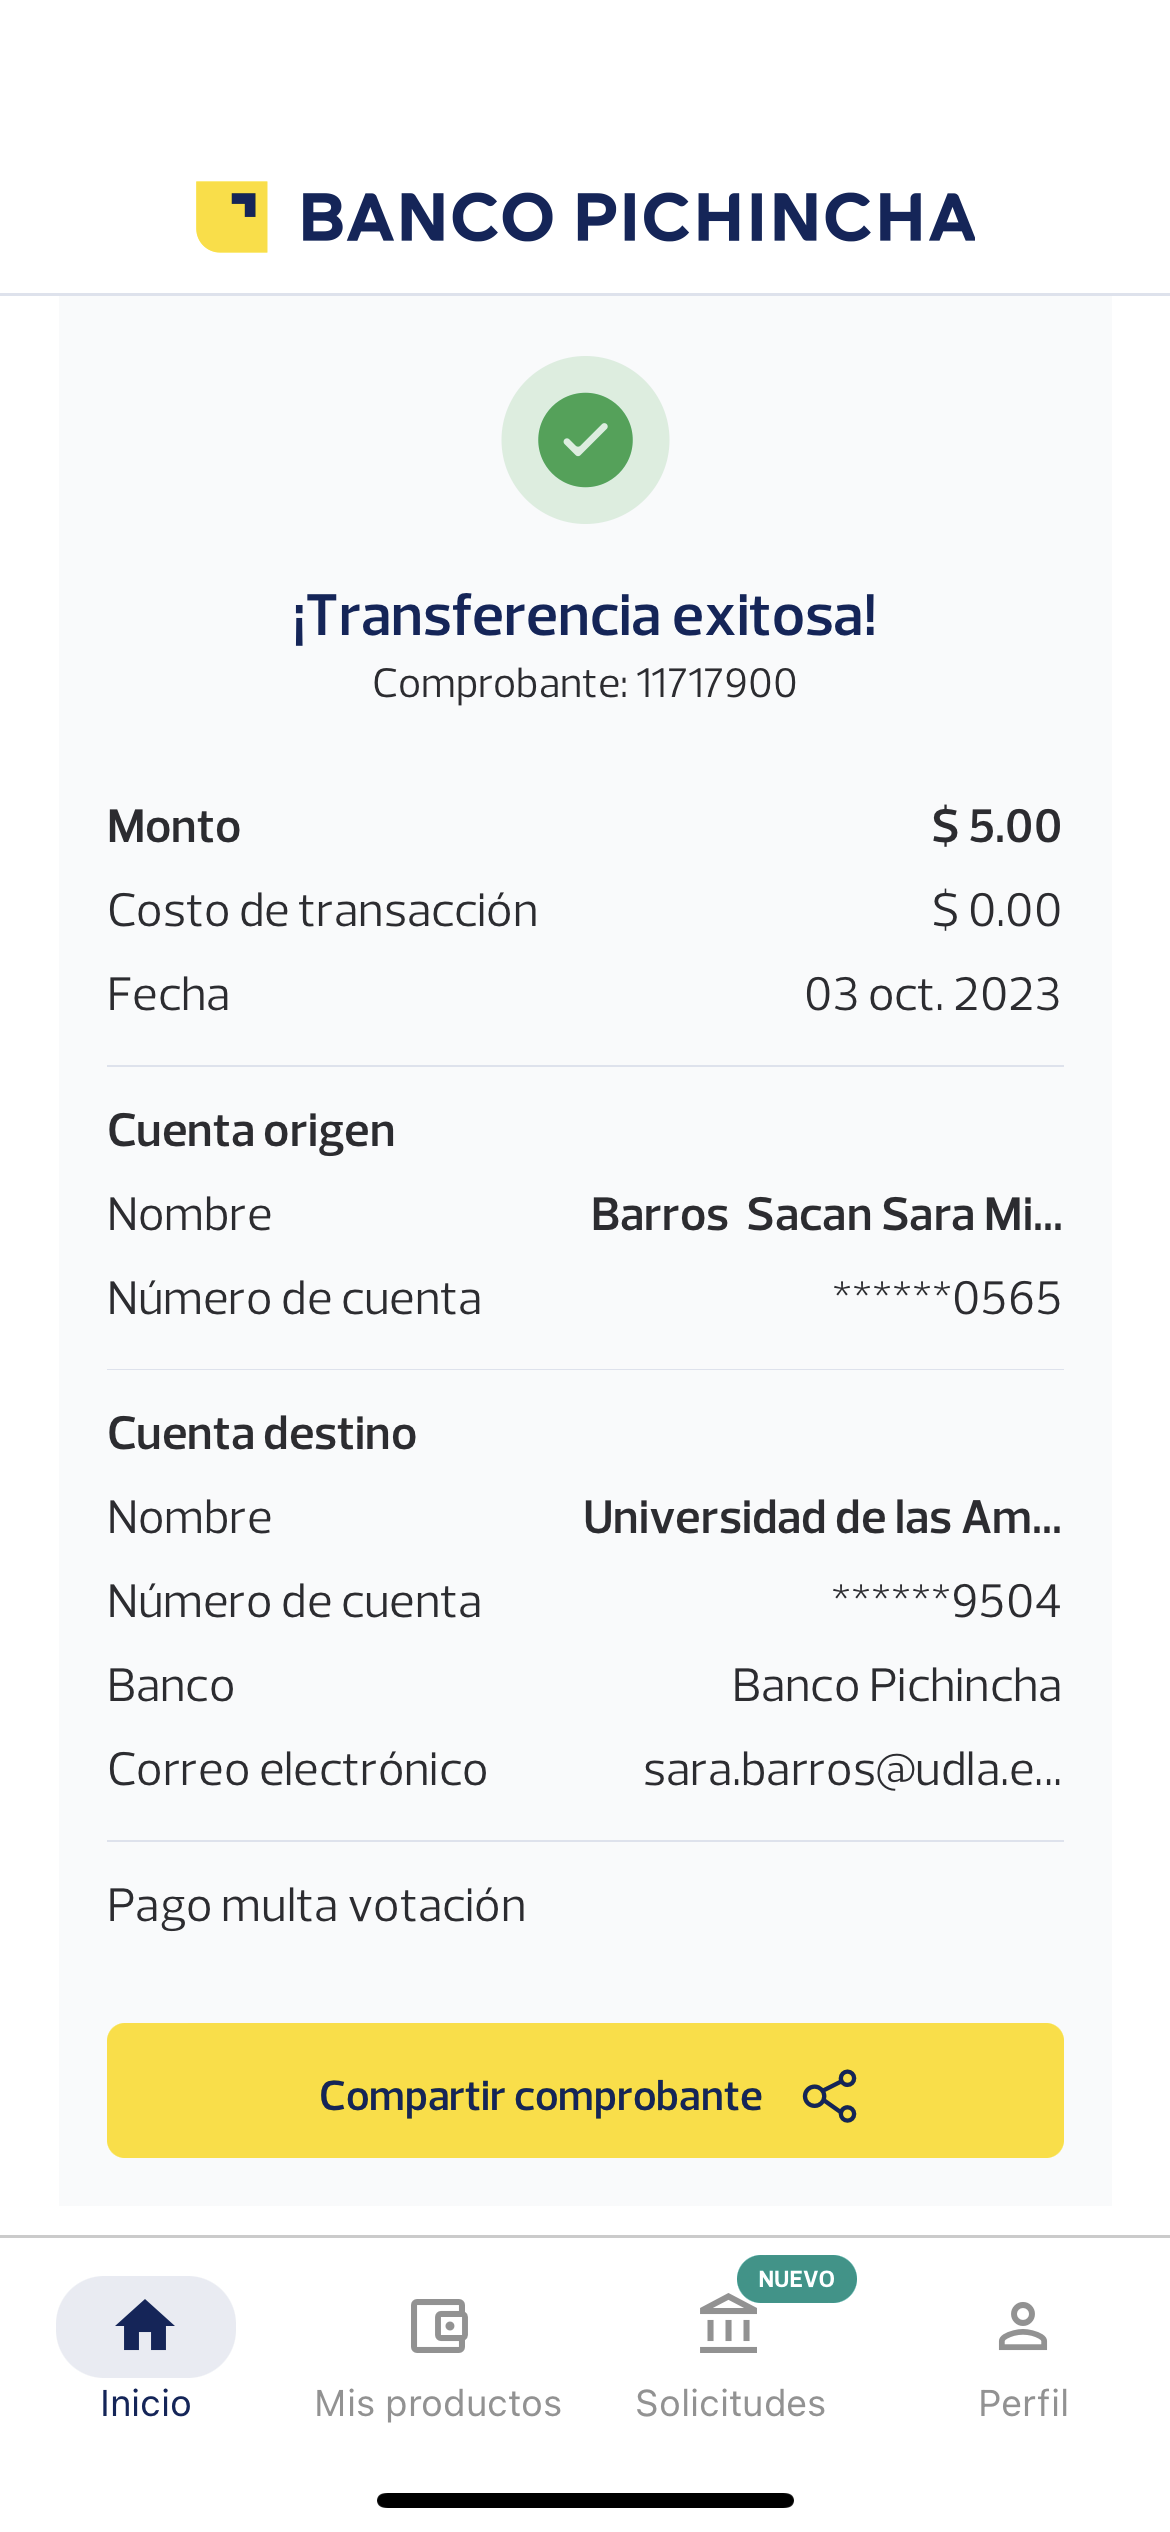Tap the destination account number ending 9504

tap(946, 1602)
